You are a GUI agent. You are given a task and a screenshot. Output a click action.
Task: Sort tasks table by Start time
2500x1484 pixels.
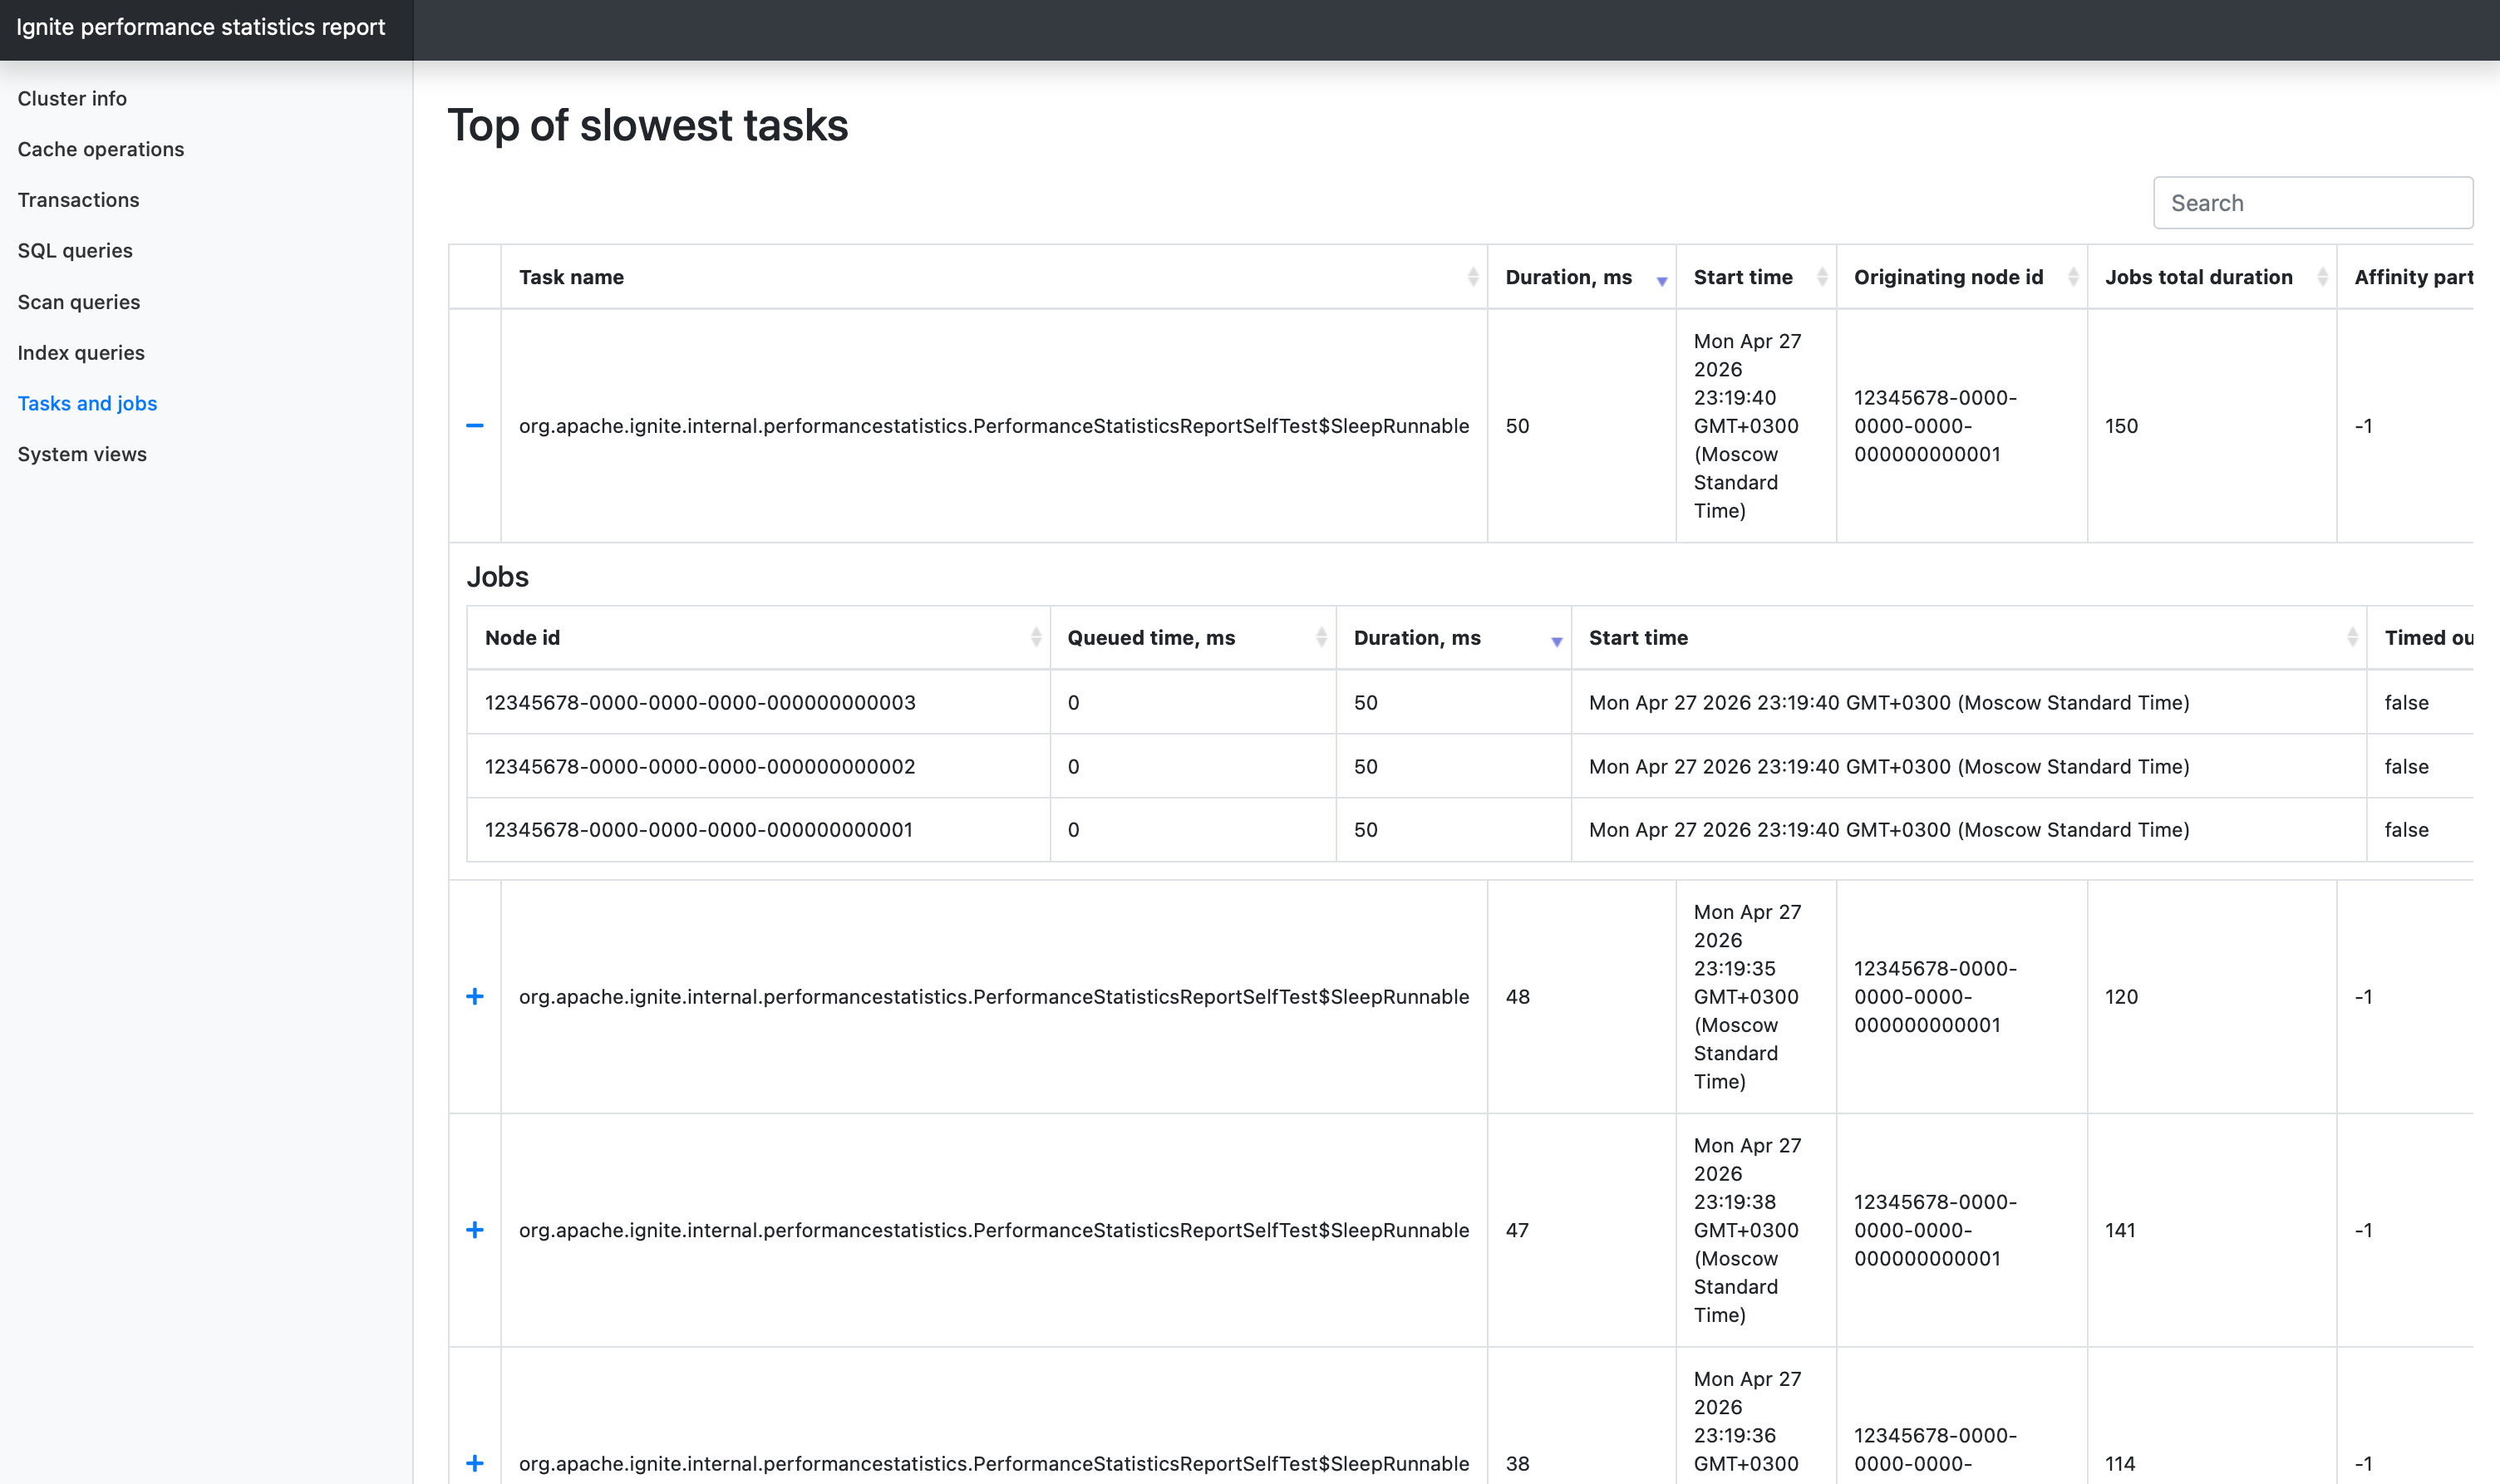pos(1756,277)
